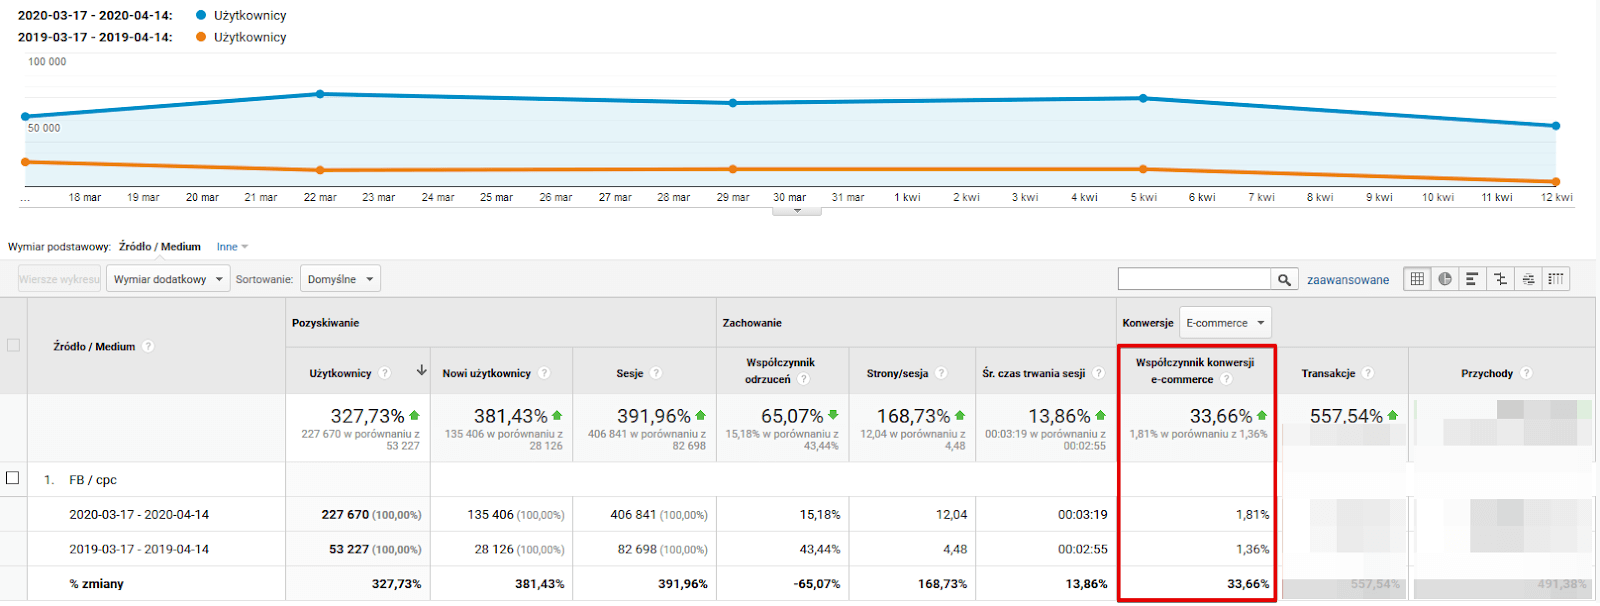Switch to the pie chart percentage view
This screenshot has height=606, width=1600.
coord(1445,279)
